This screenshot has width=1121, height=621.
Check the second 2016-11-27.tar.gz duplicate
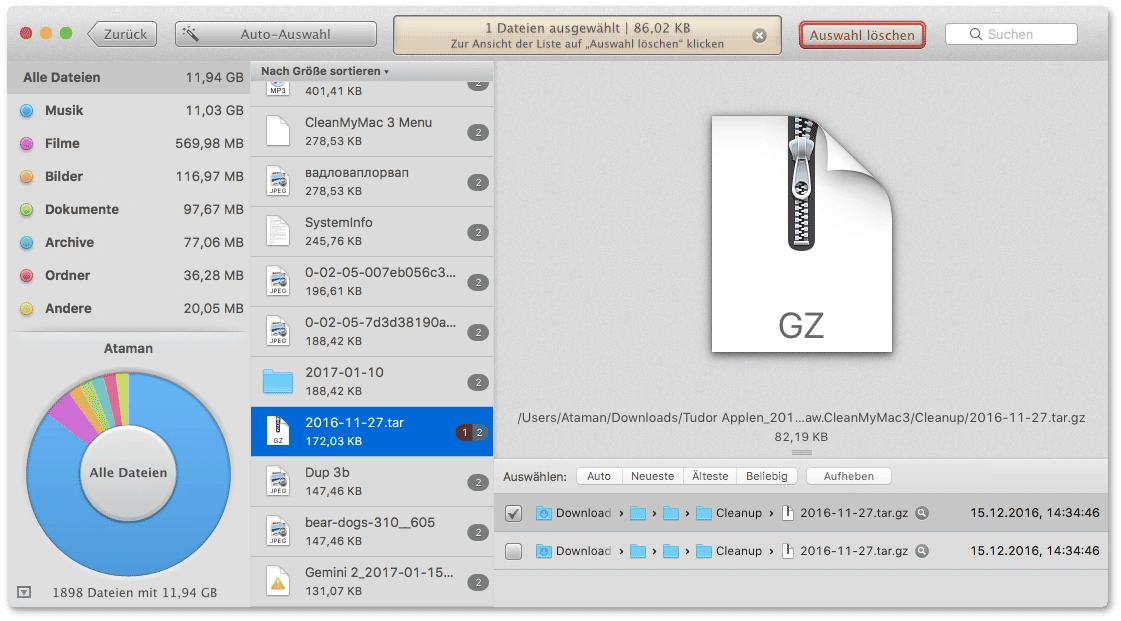pyautogui.click(x=513, y=551)
